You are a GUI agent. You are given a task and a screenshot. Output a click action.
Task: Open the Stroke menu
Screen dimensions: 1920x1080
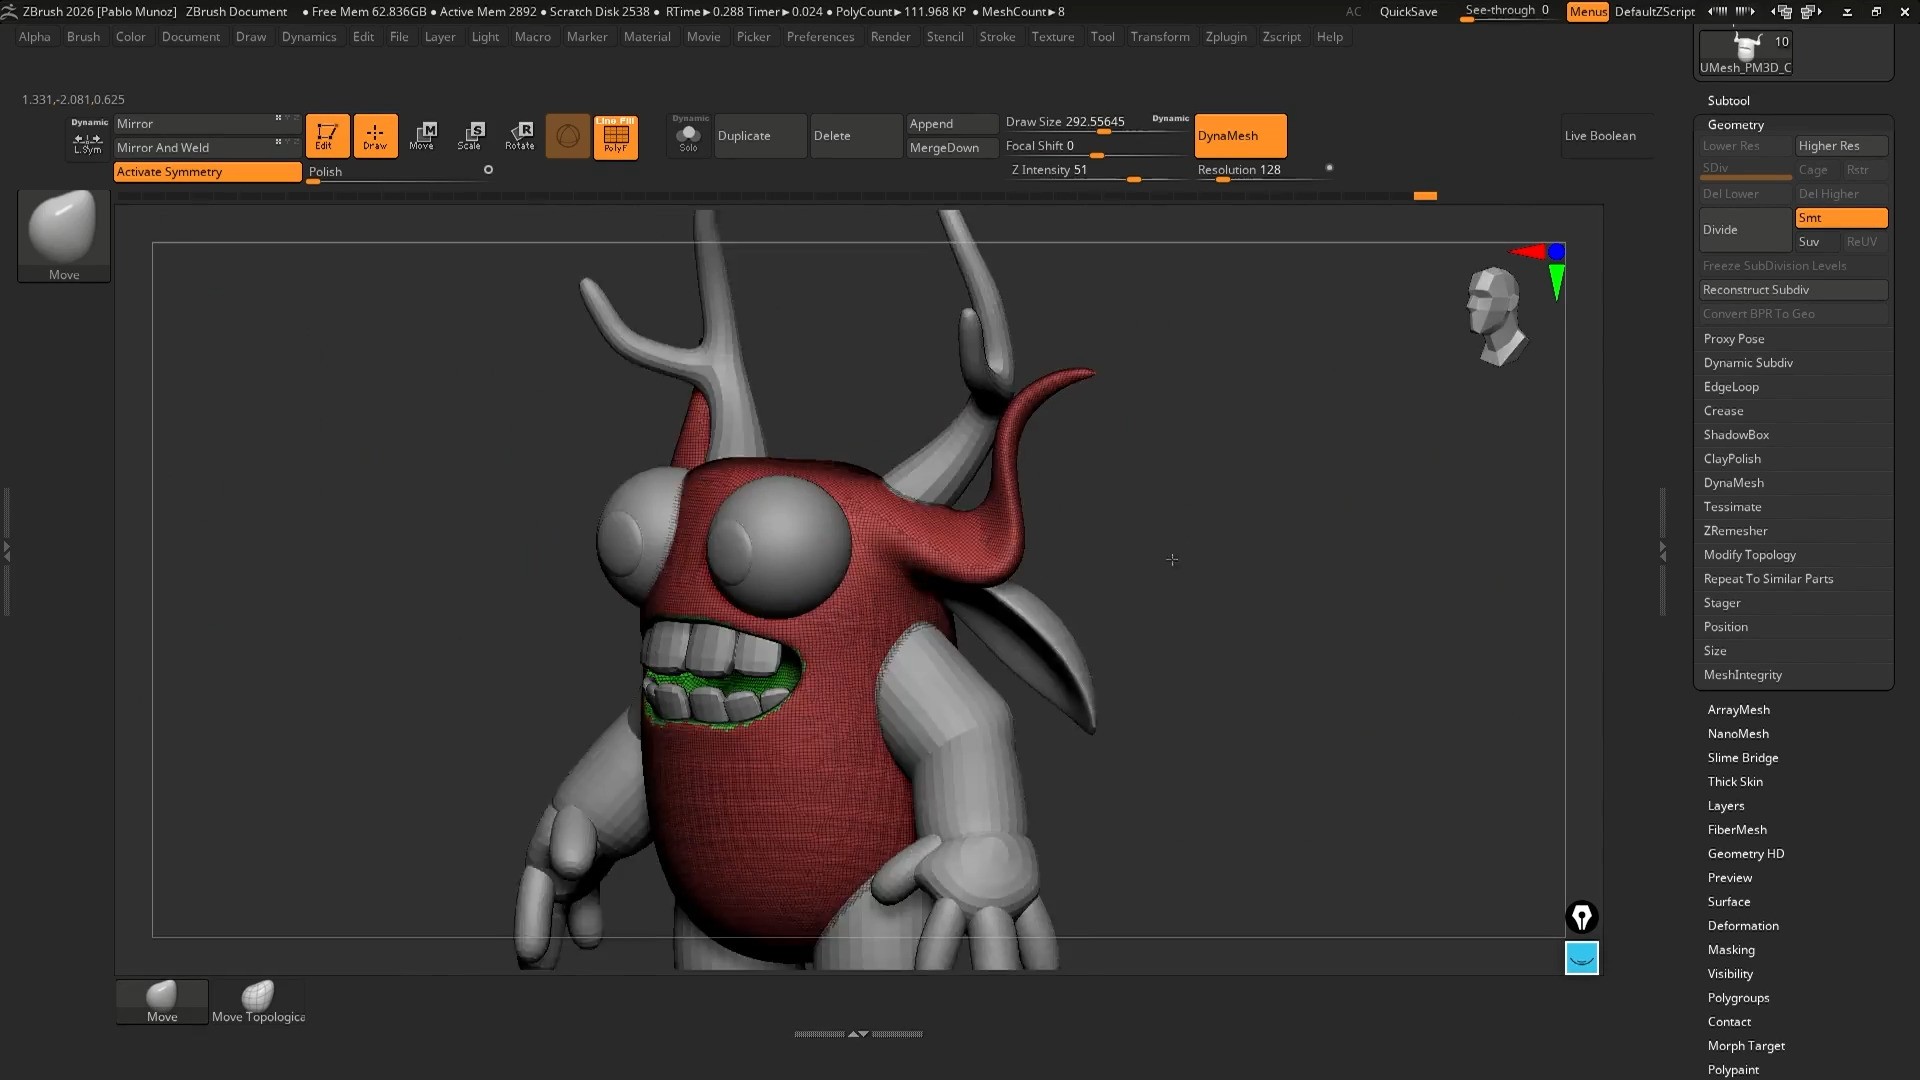pos(996,37)
